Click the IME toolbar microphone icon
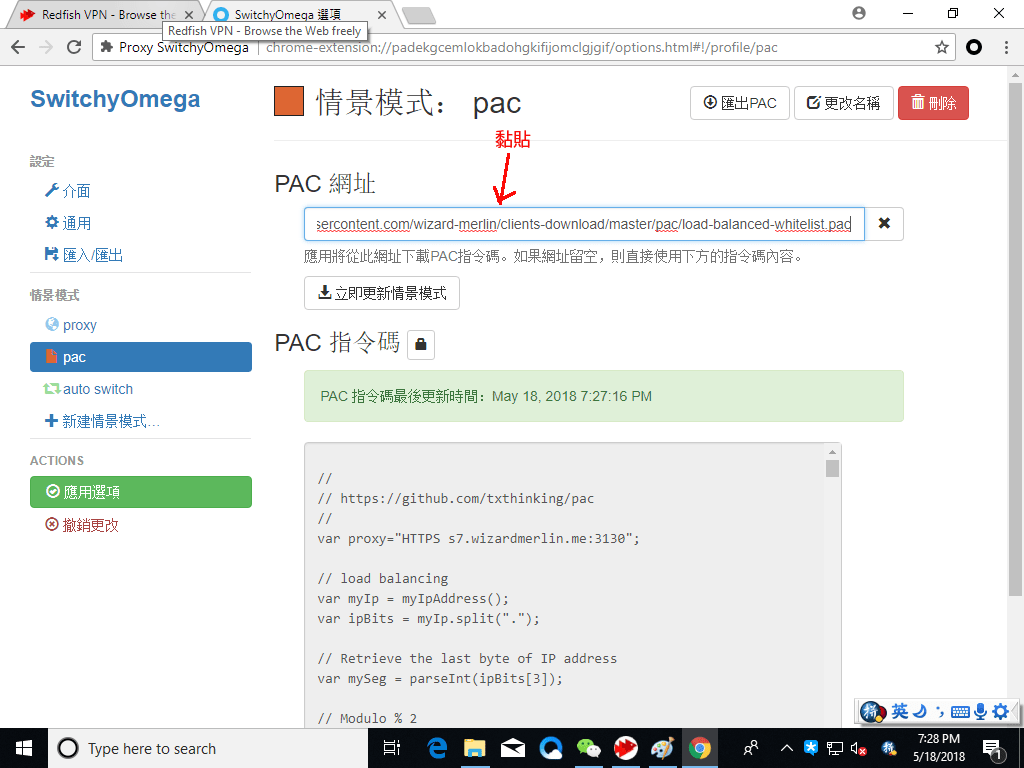 (x=980, y=711)
